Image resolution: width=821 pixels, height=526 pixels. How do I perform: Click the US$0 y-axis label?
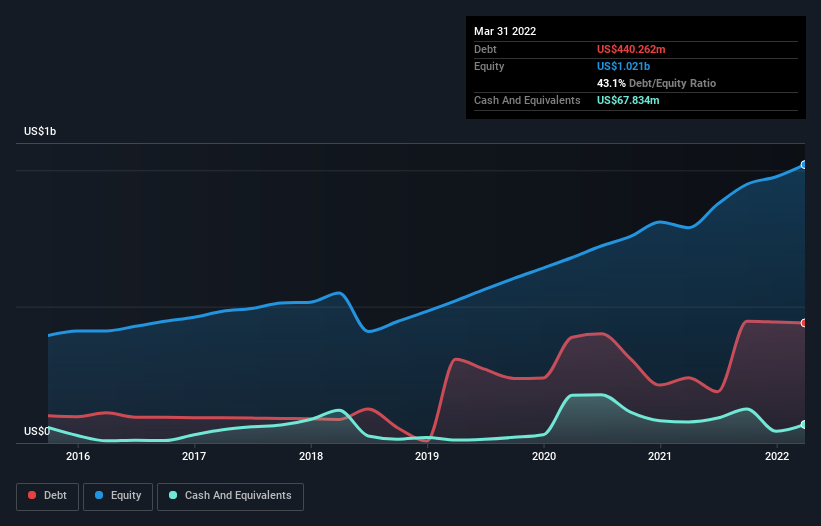[x=37, y=431]
